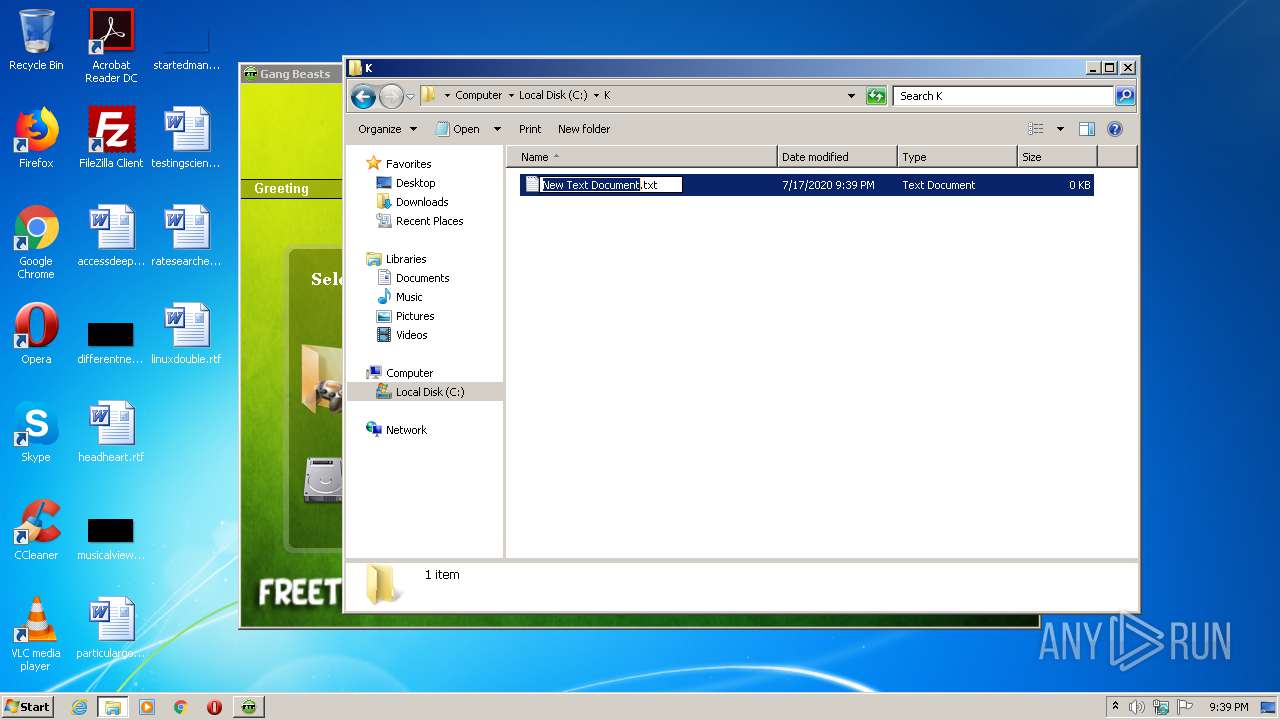Screen dimensions: 1280x720
Task: Select the particularge... Word document icon
Action: pos(111,628)
